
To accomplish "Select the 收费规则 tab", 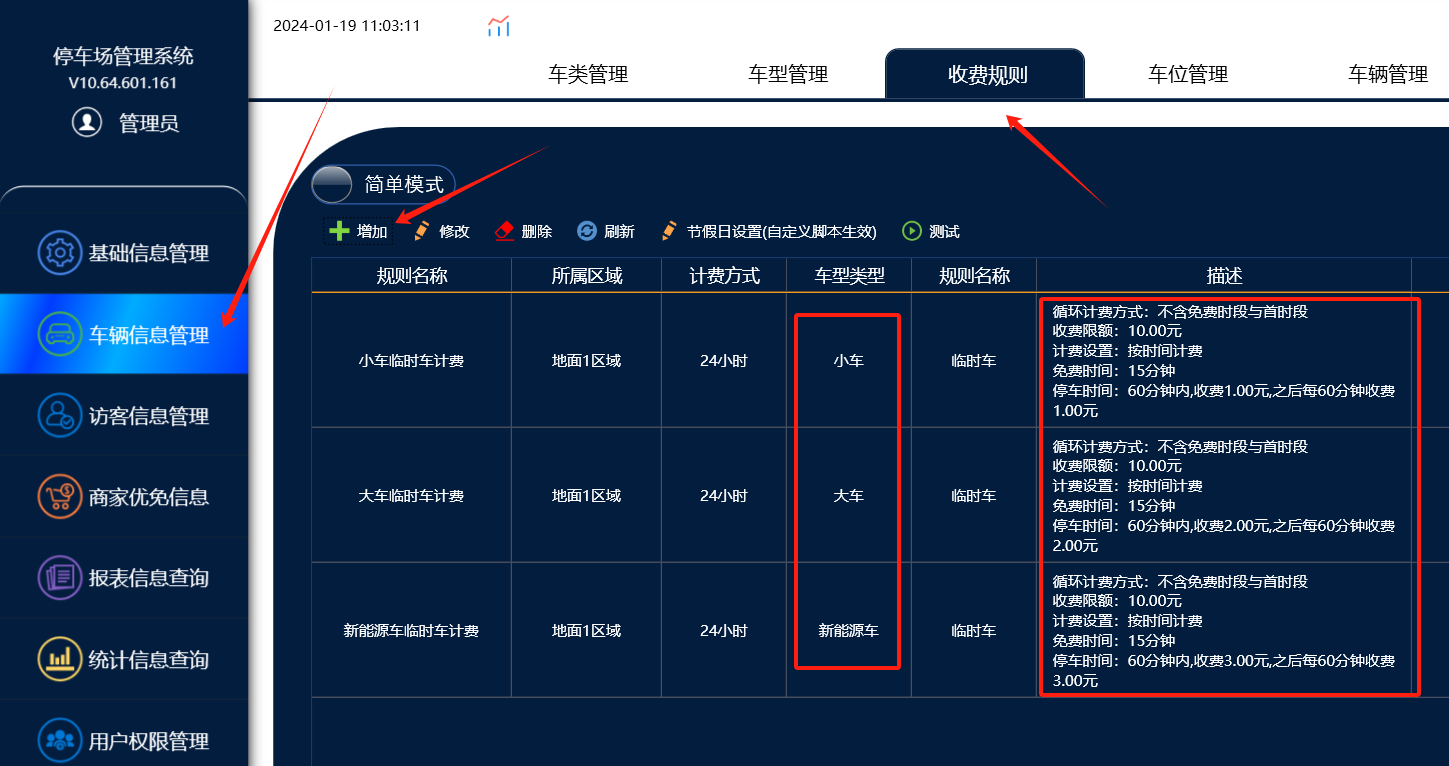I will coord(985,74).
